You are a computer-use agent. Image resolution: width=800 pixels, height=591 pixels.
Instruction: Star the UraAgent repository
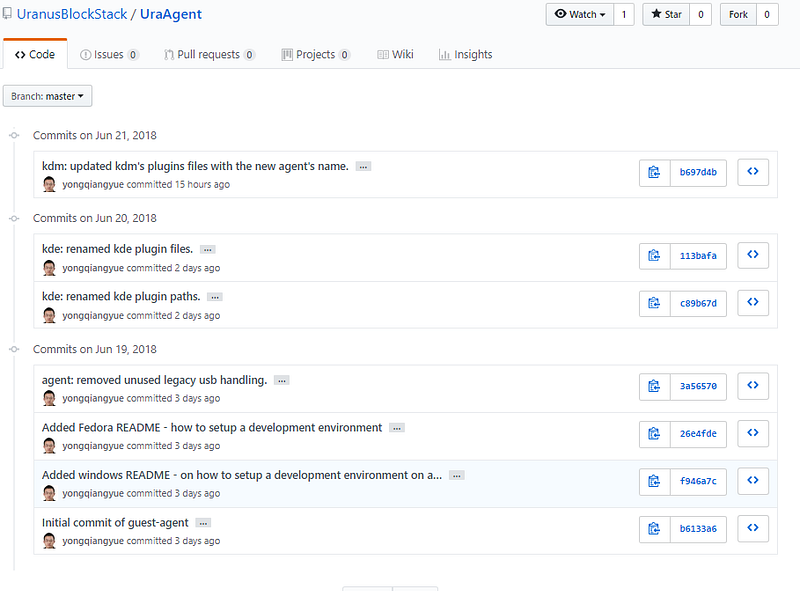666,14
